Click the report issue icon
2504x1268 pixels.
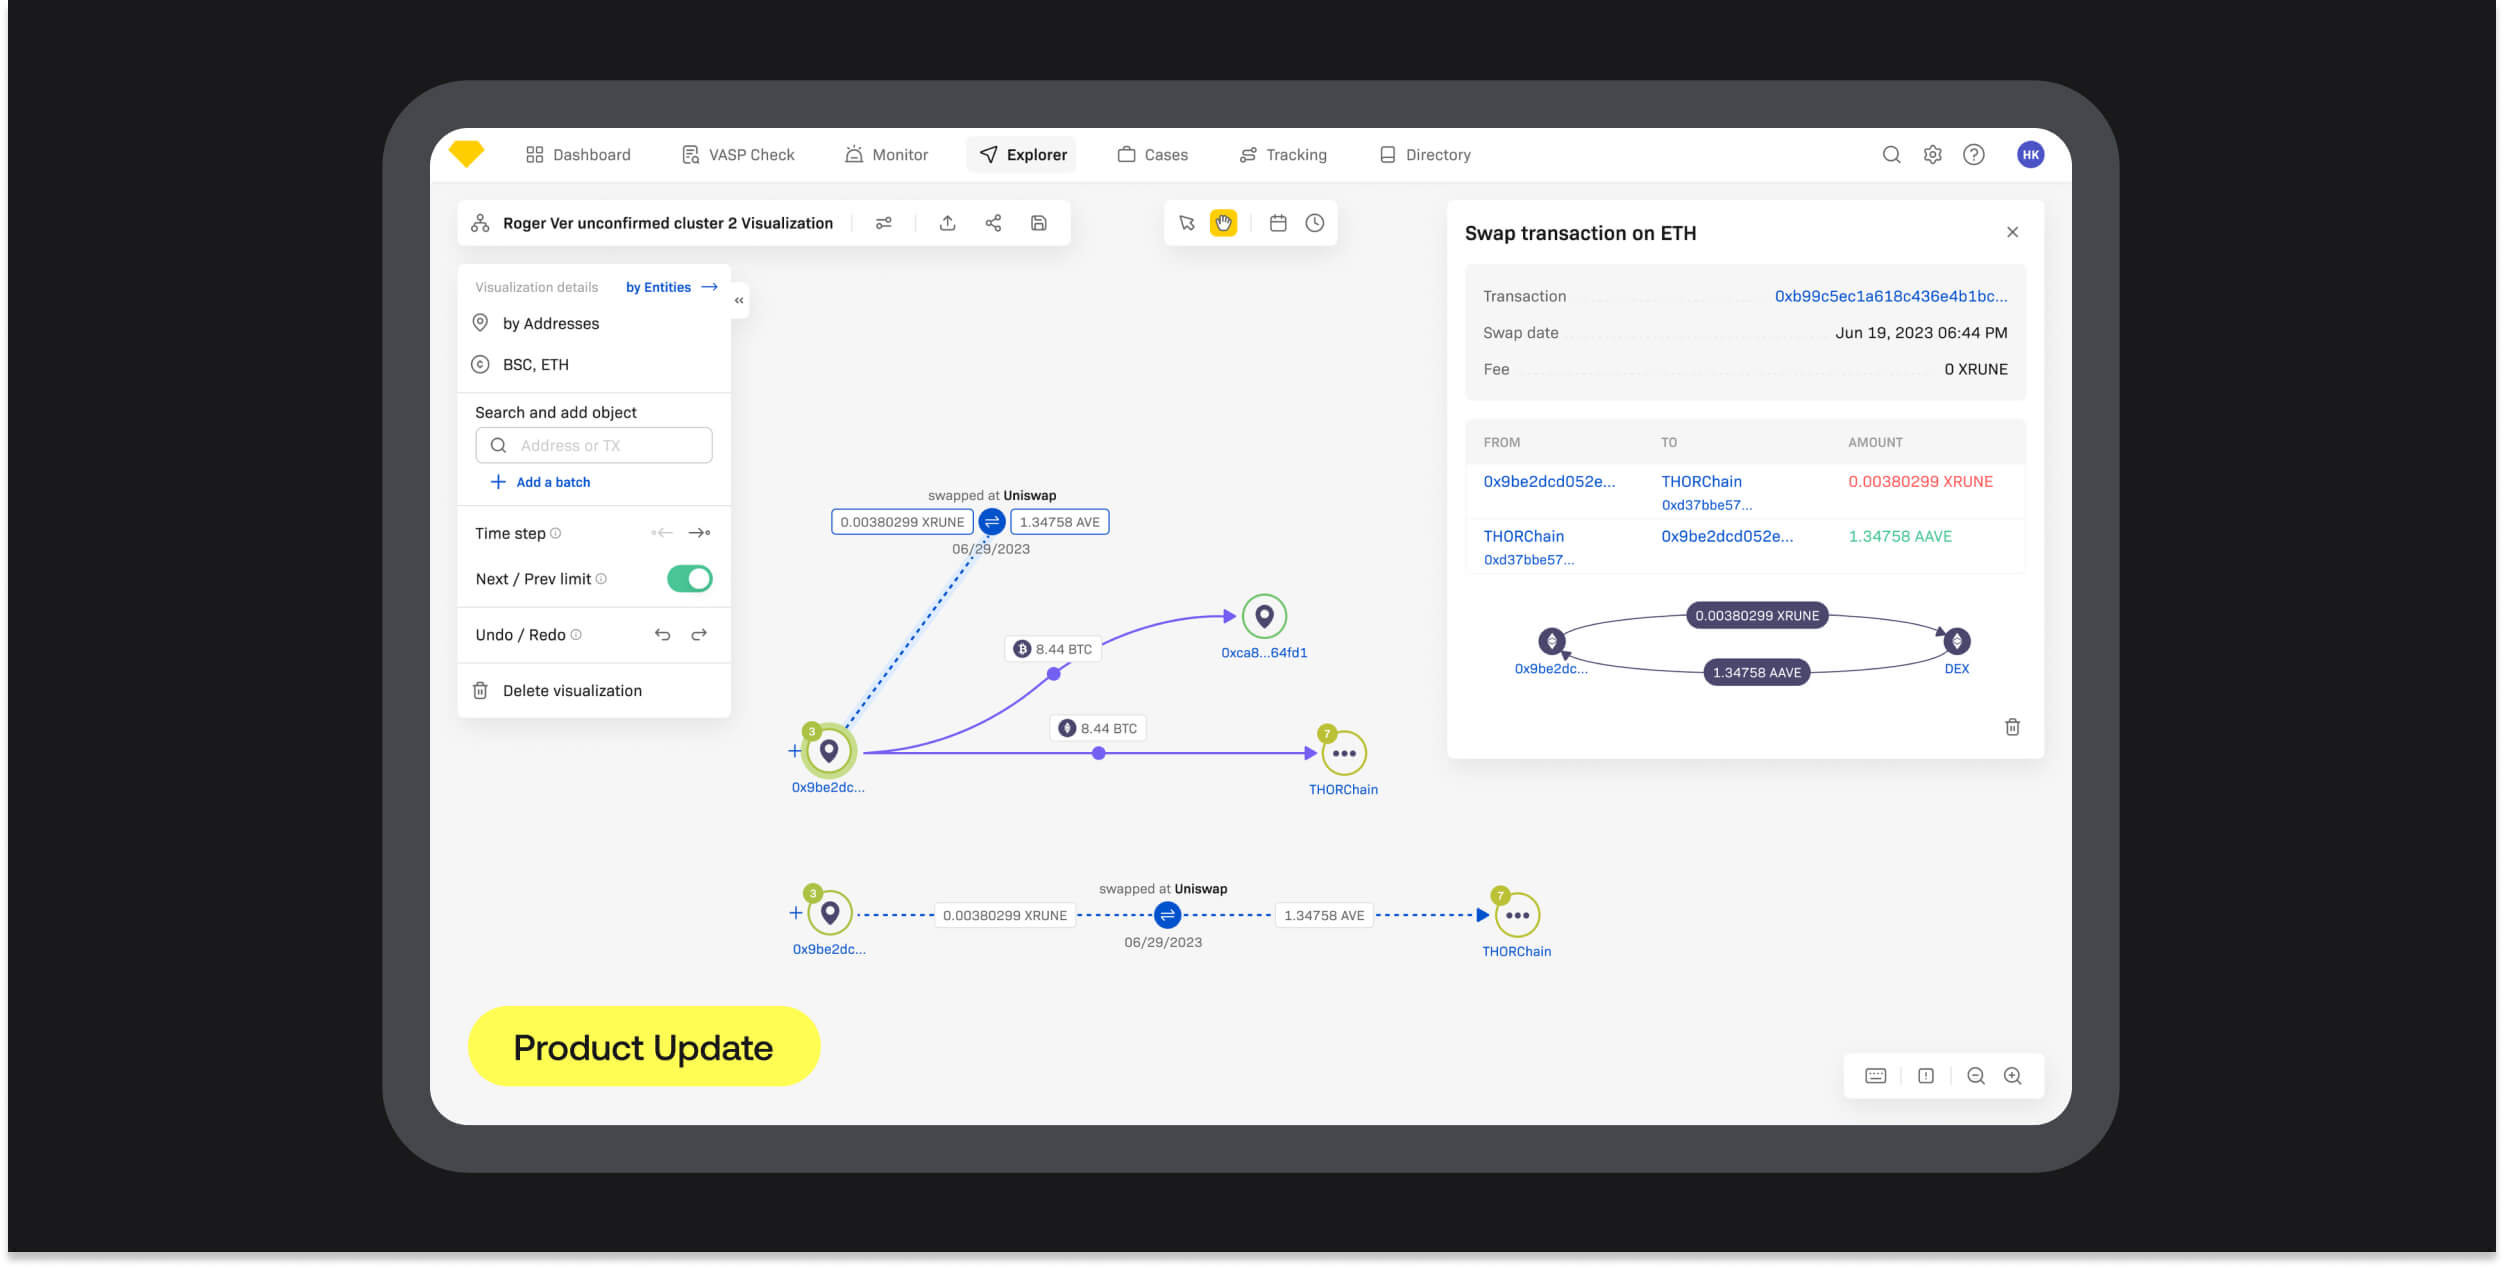point(1926,1078)
